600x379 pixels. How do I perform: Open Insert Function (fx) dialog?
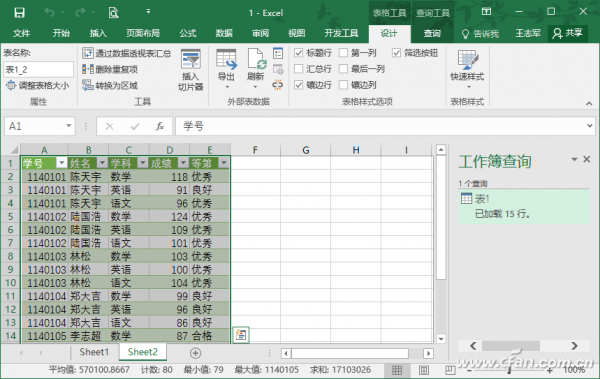[x=160, y=126]
